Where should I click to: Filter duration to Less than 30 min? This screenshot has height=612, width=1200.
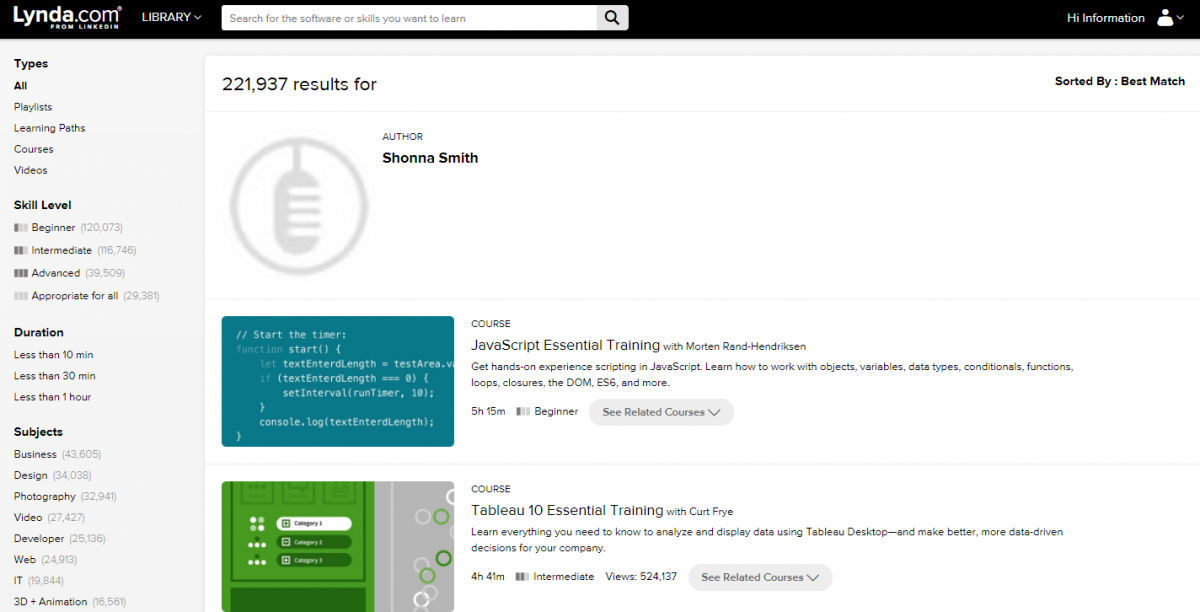[55, 376]
